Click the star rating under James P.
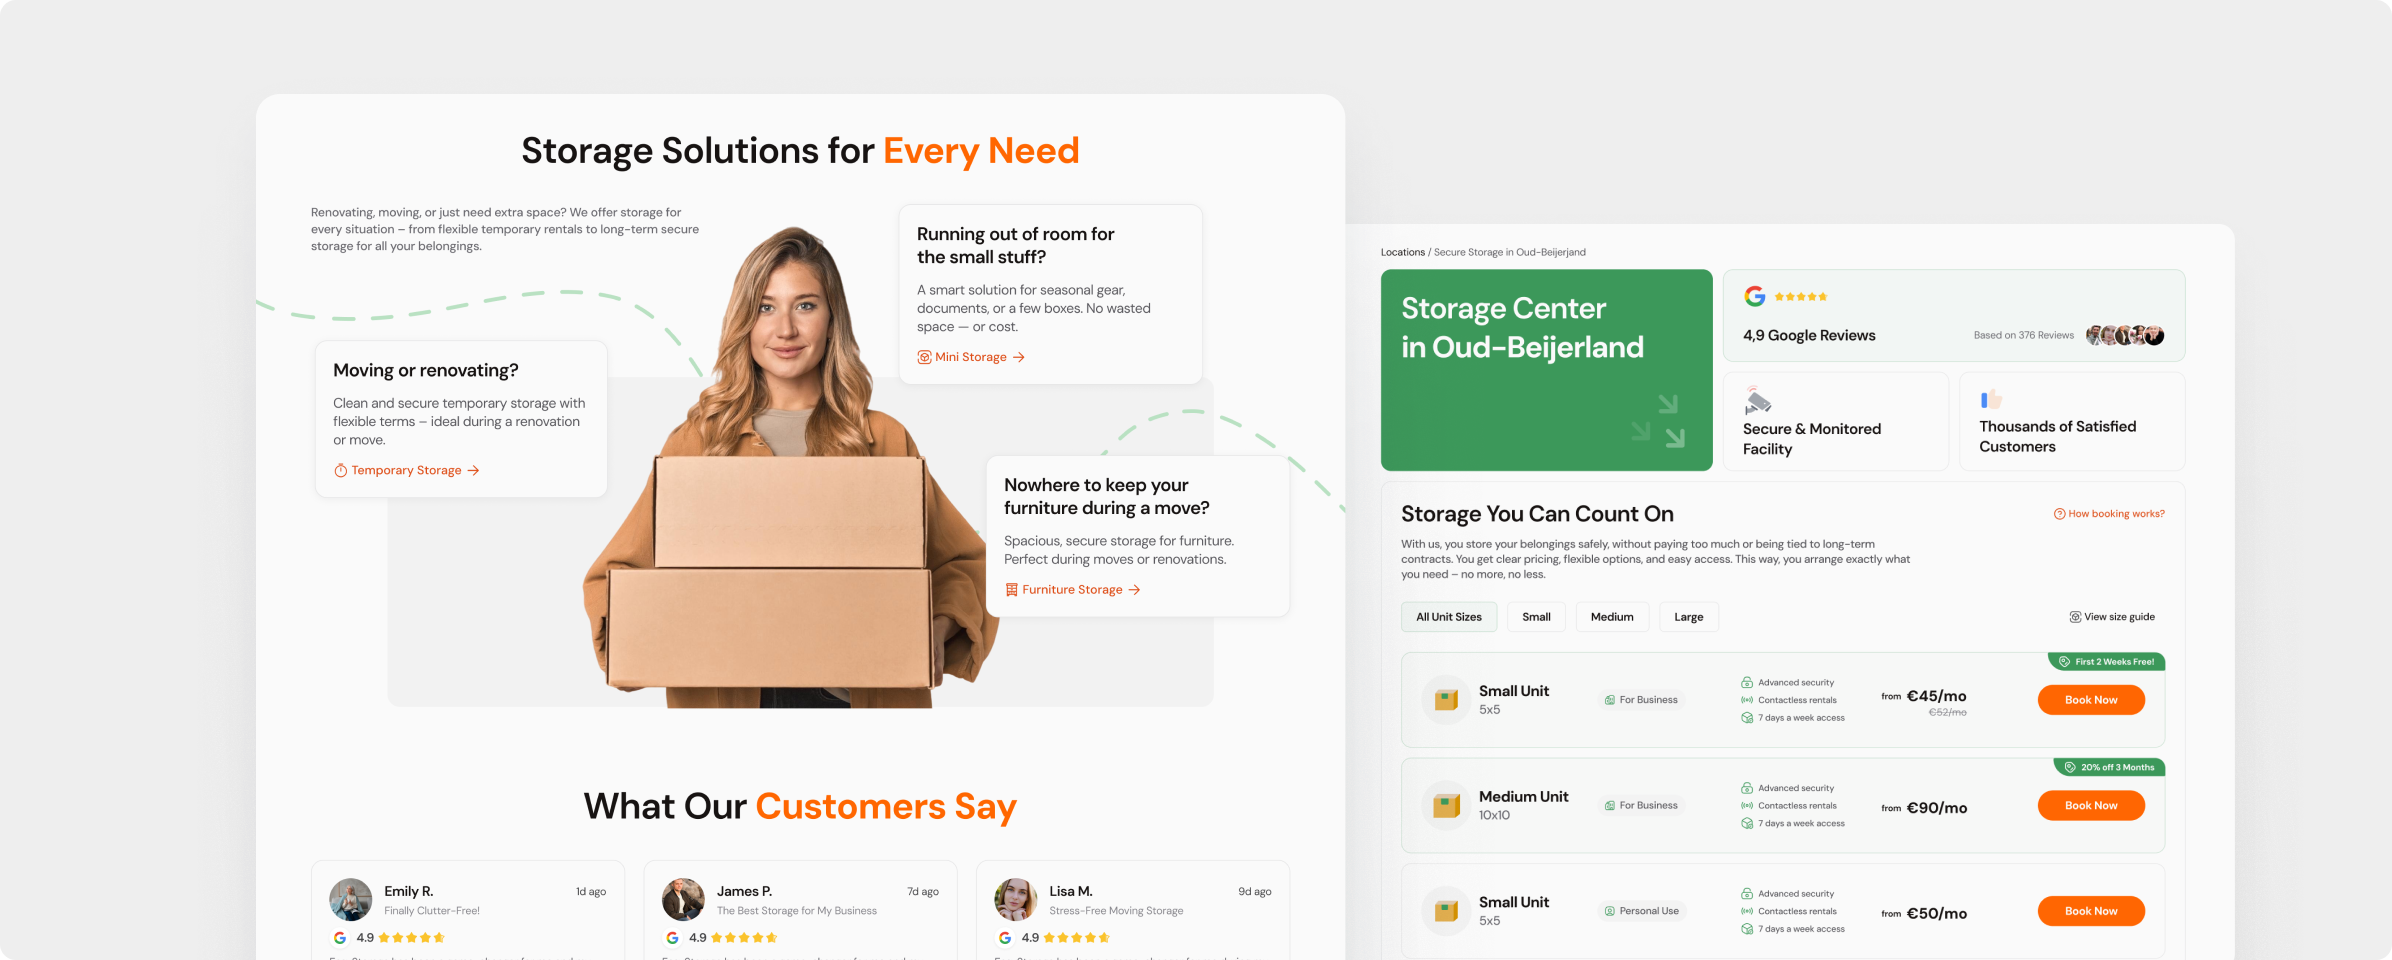 (x=744, y=938)
